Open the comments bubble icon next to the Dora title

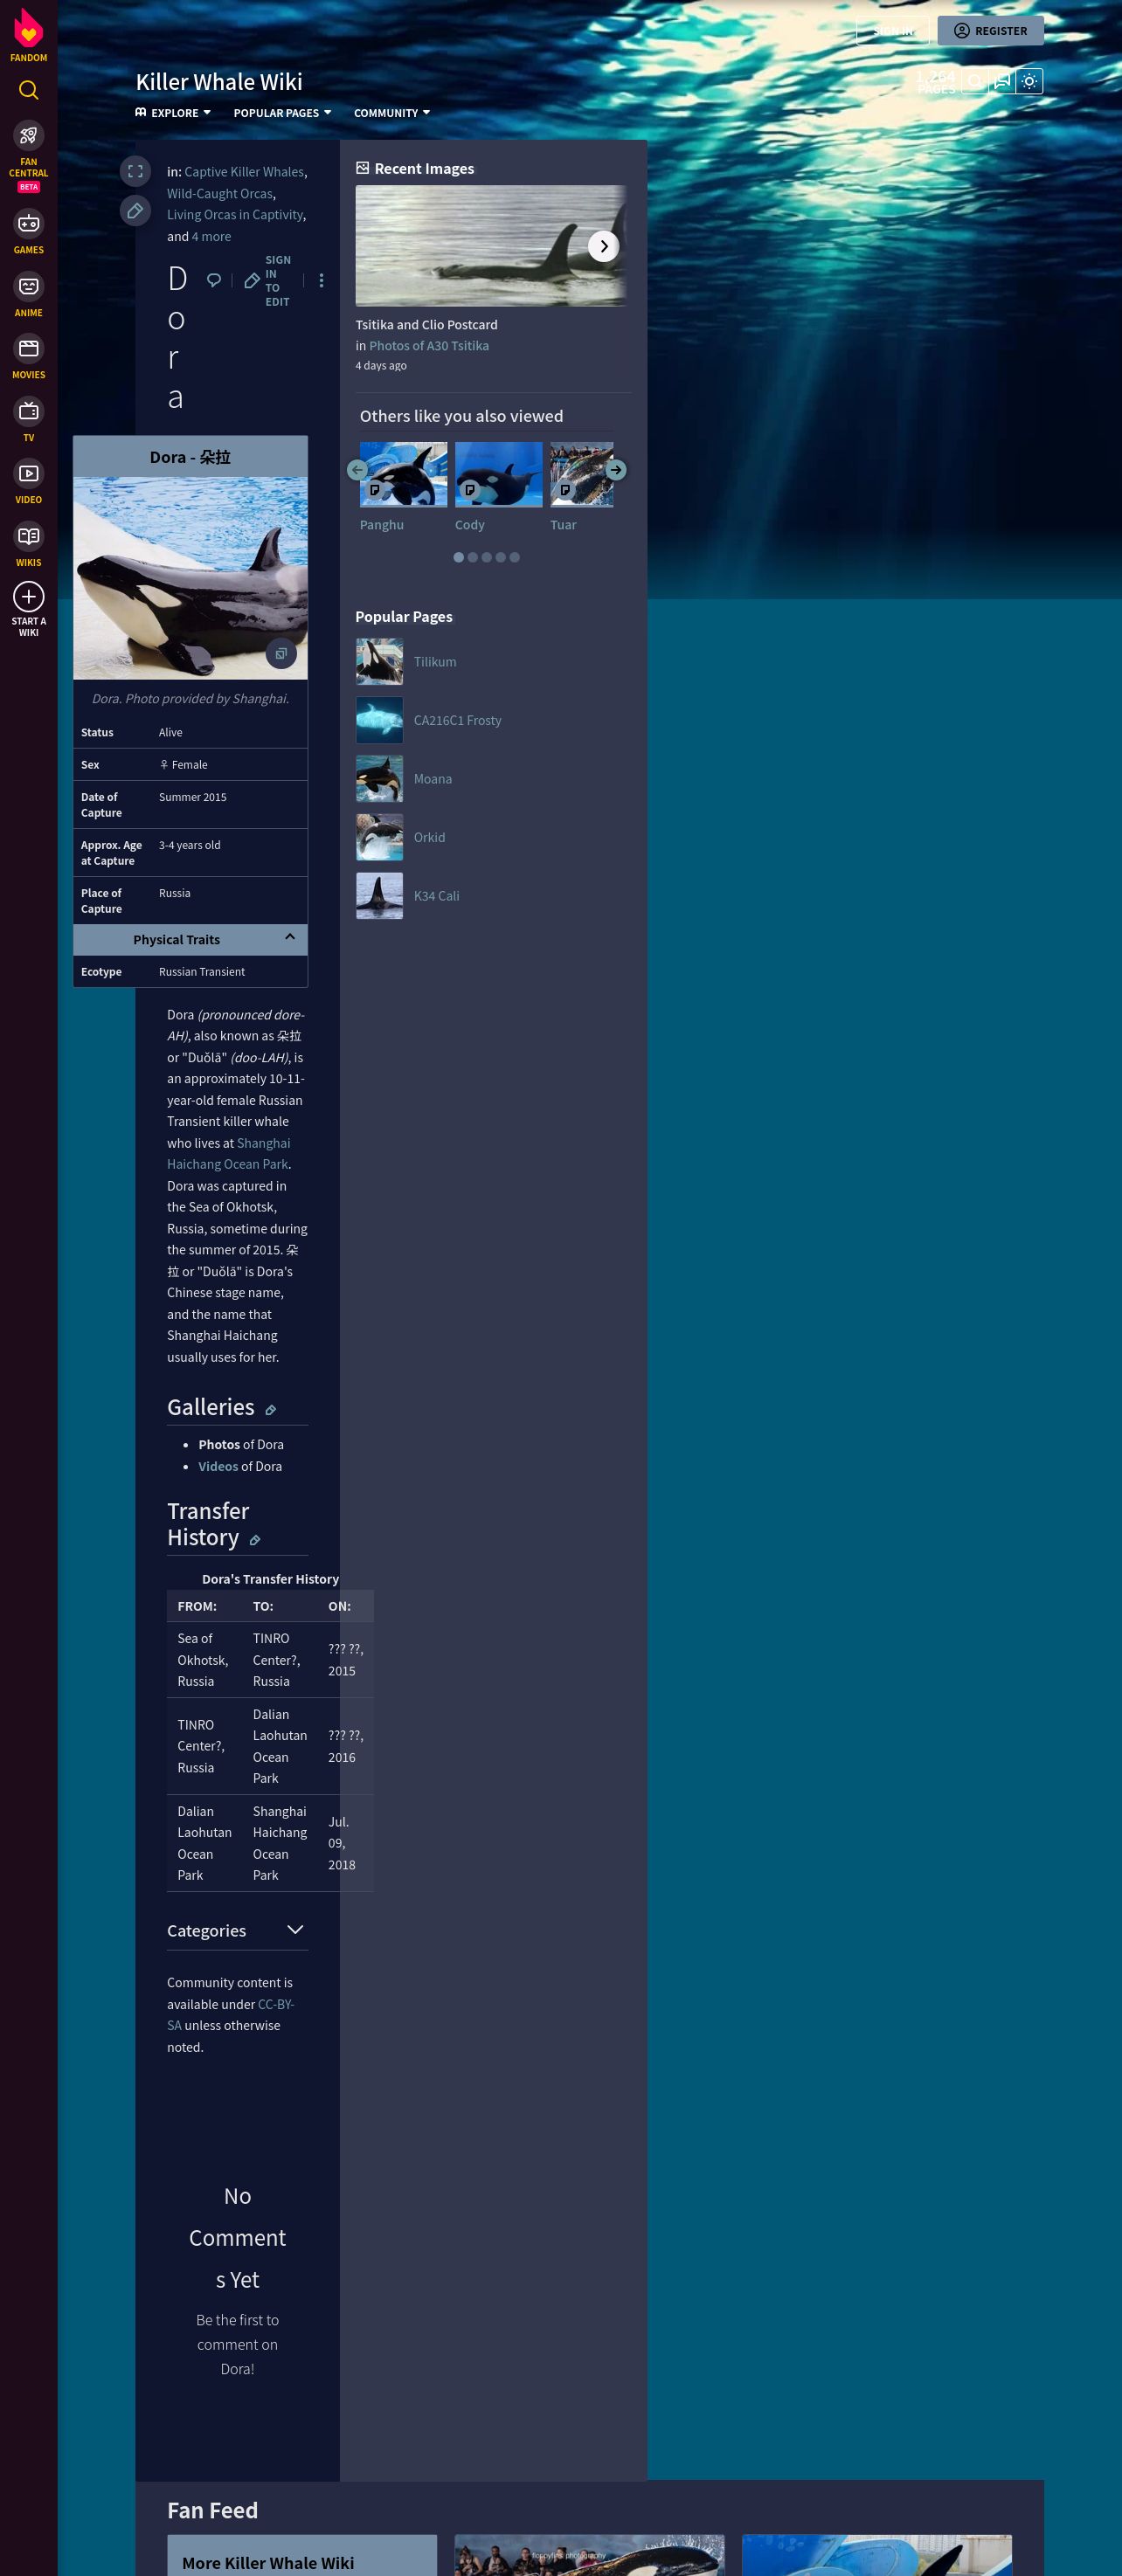click(x=213, y=281)
